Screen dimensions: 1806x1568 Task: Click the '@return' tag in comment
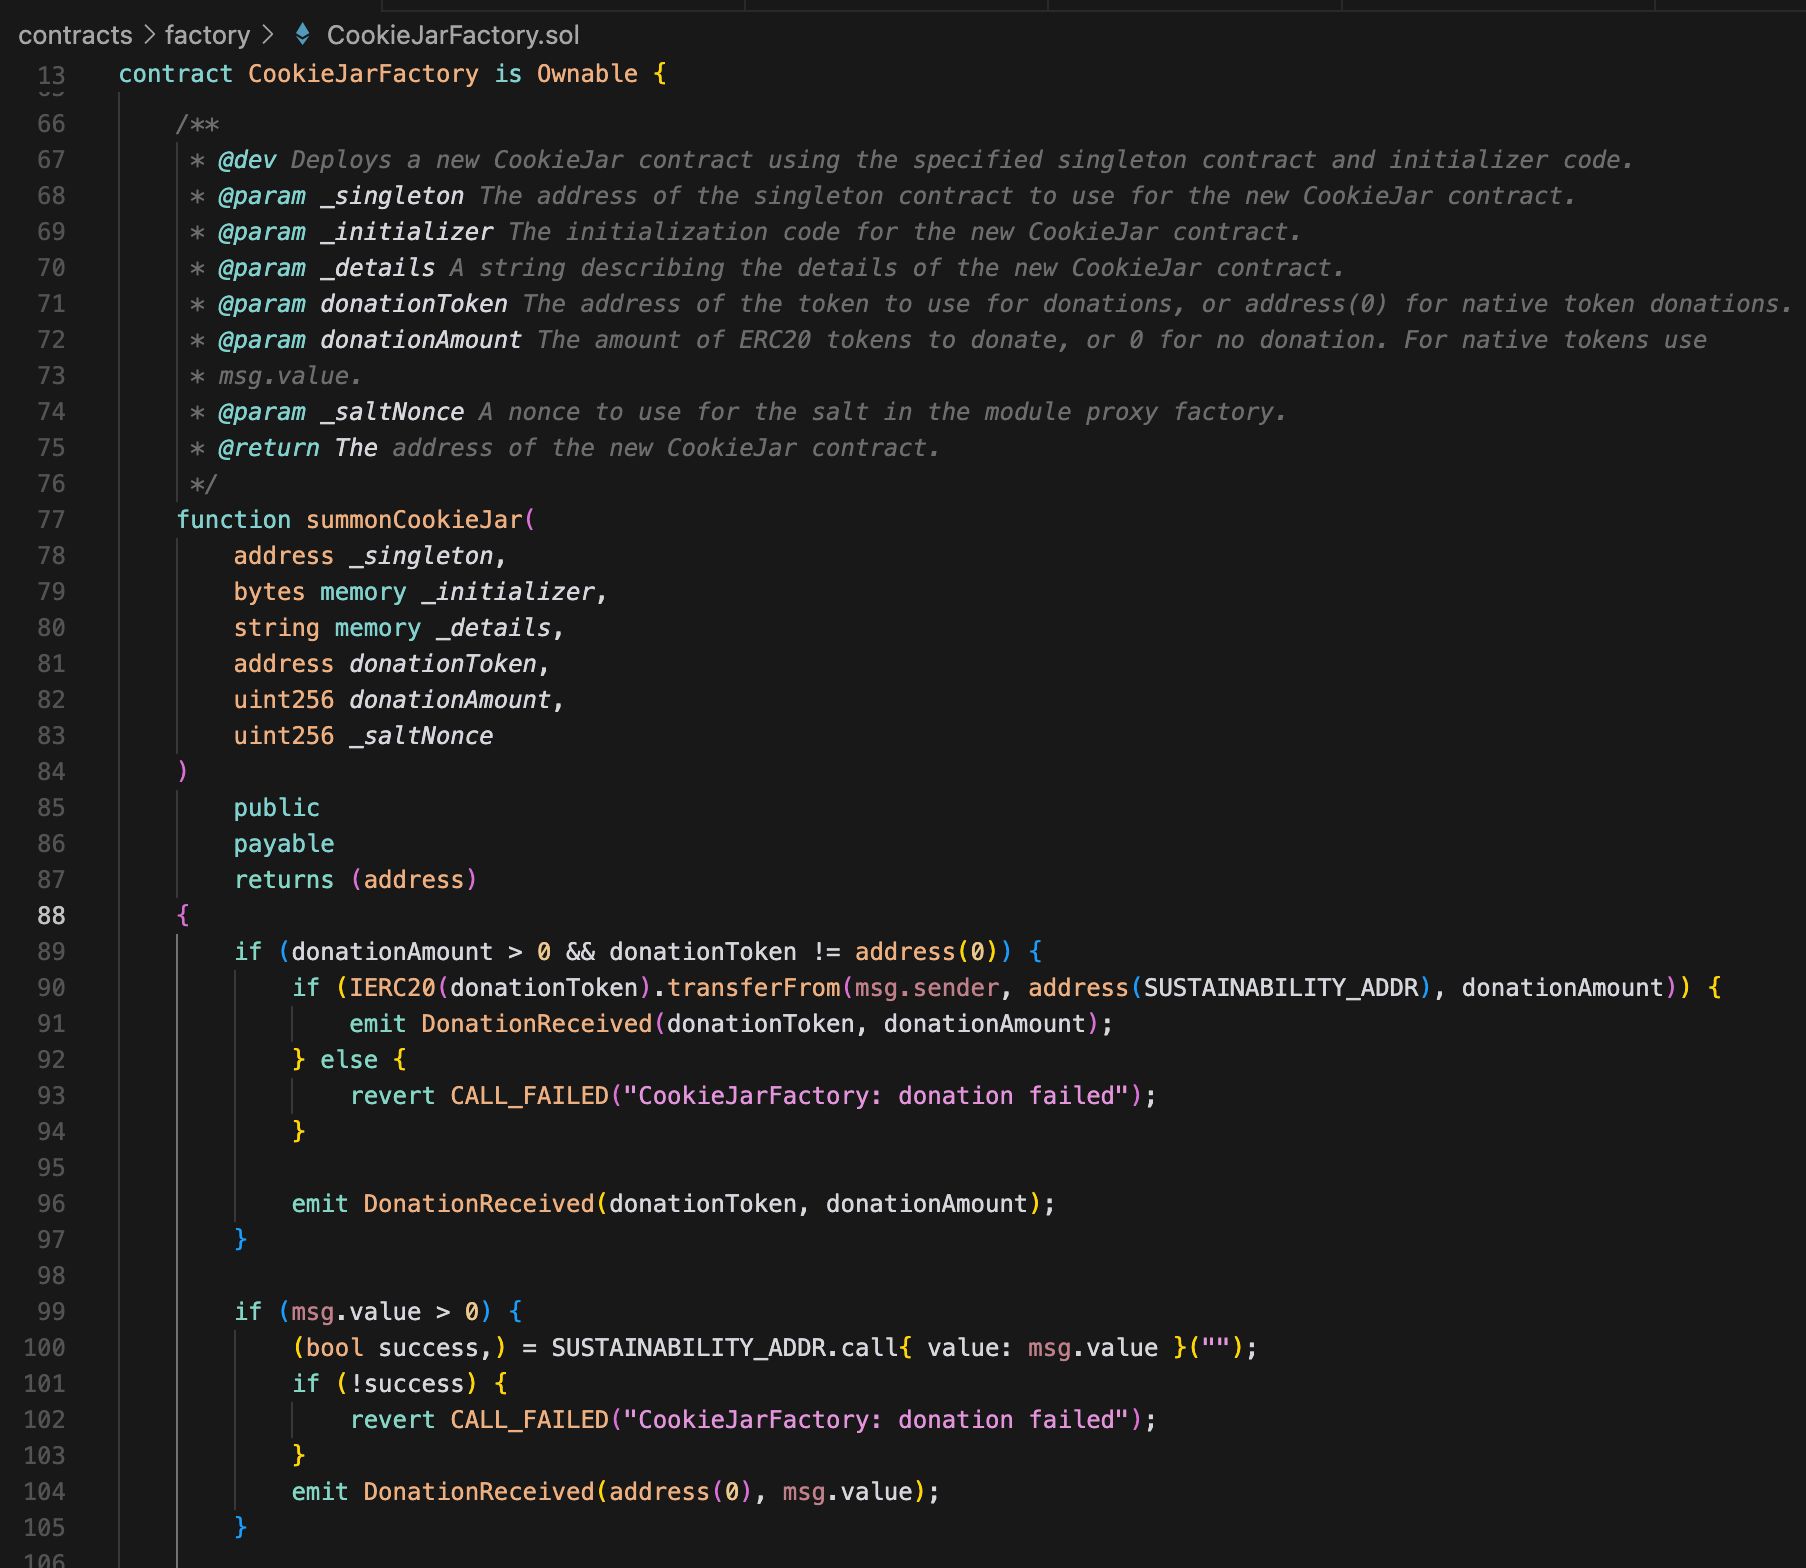[x=269, y=447]
